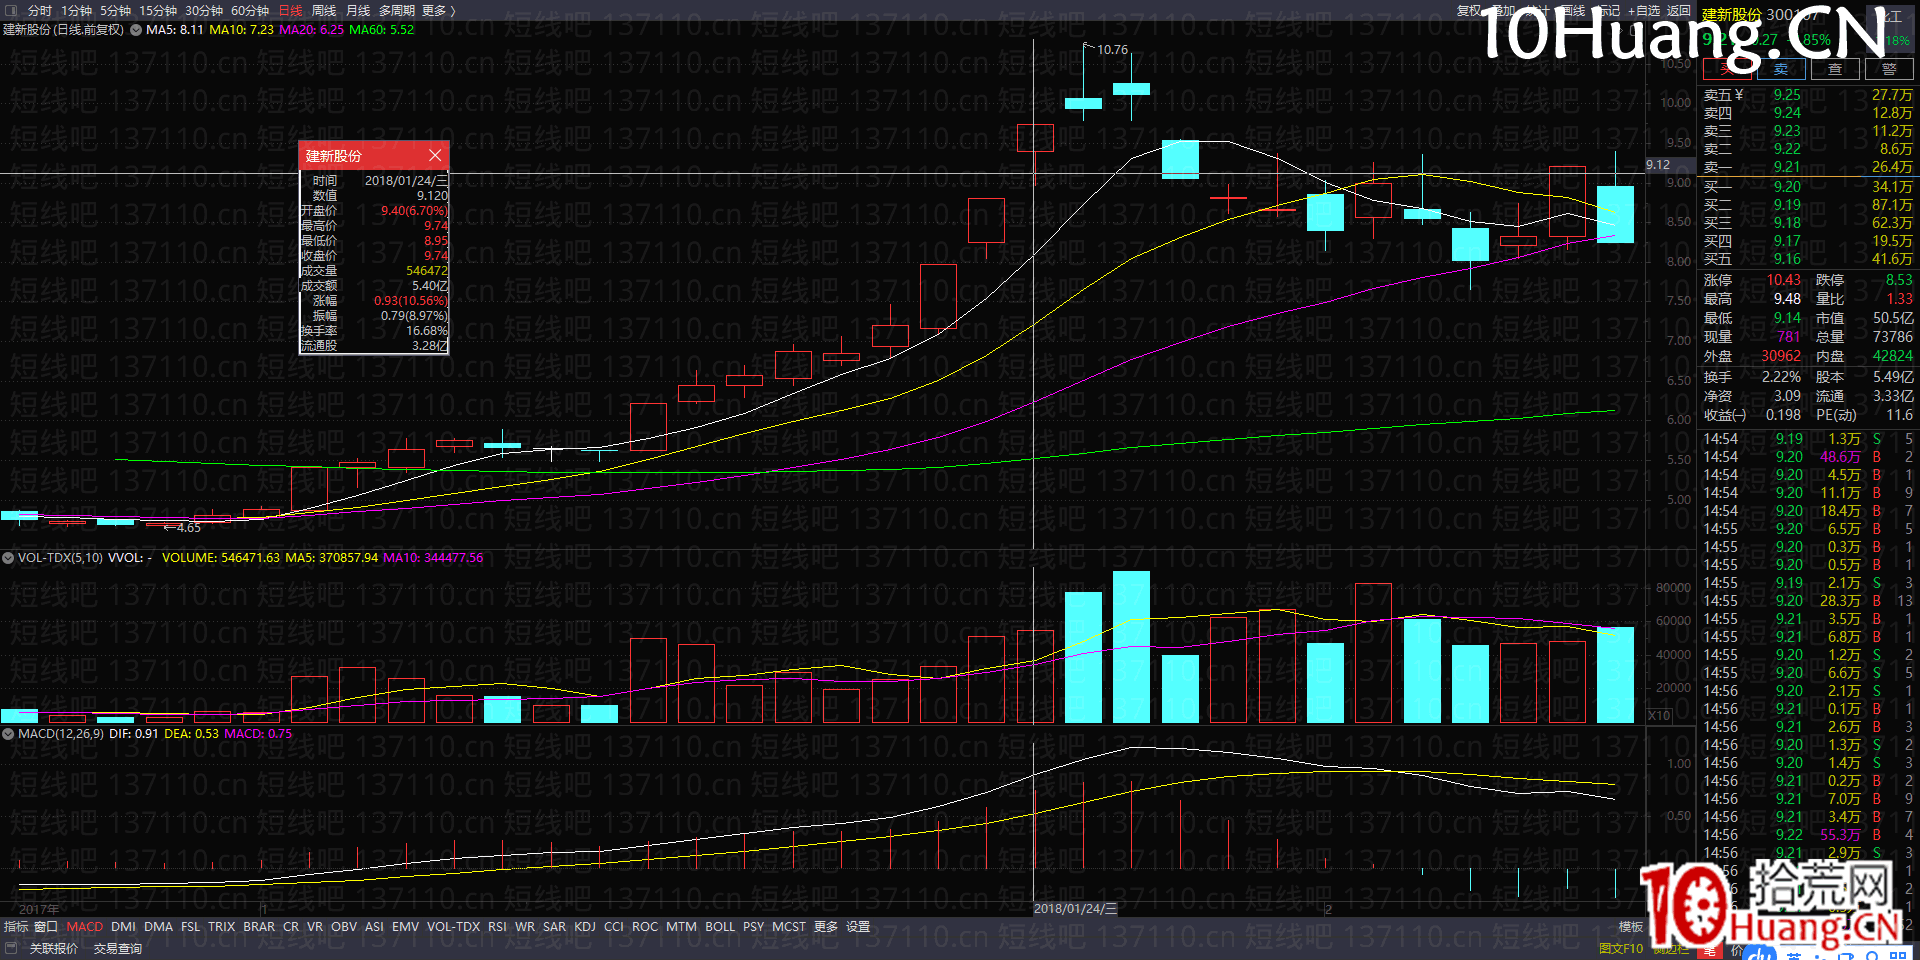
Task: Select the 周线 weekly chart tab
Action: tap(323, 11)
